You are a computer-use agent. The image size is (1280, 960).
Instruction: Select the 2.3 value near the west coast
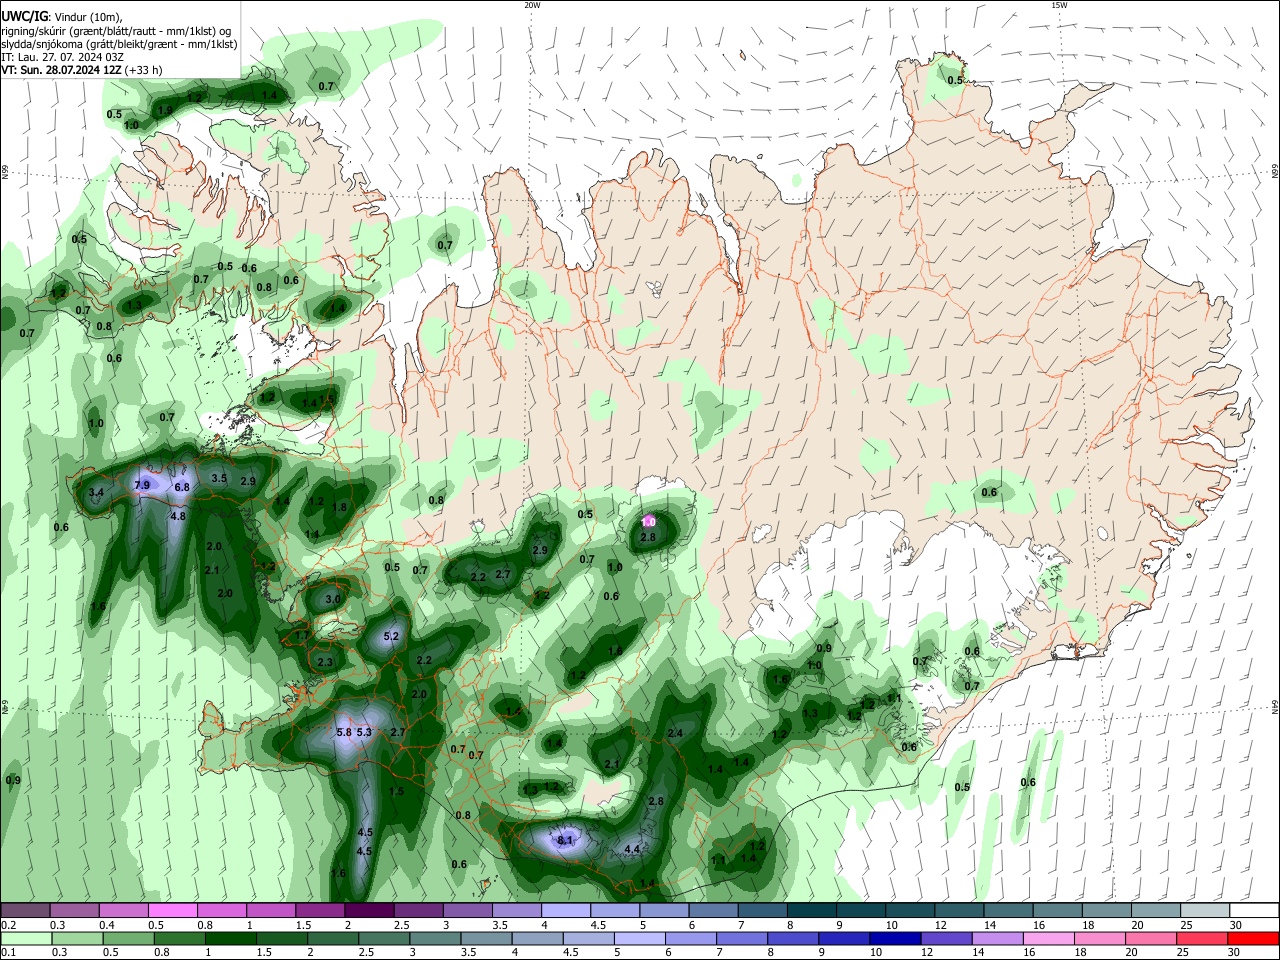point(325,662)
